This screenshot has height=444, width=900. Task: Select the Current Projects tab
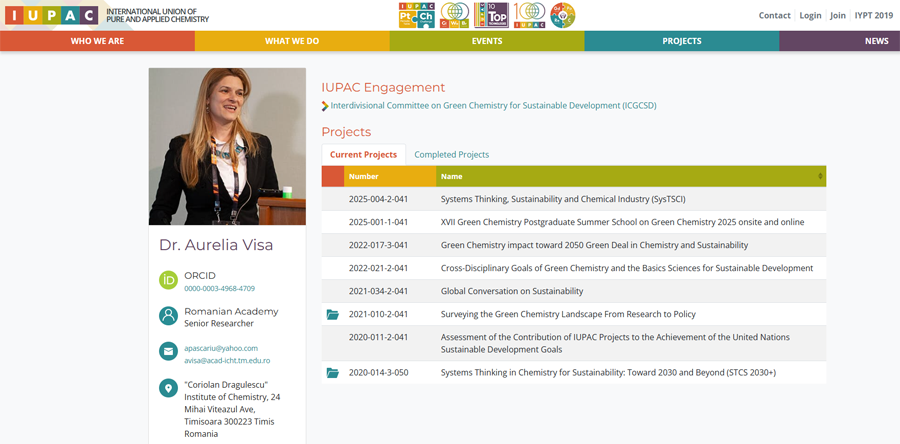pos(363,155)
